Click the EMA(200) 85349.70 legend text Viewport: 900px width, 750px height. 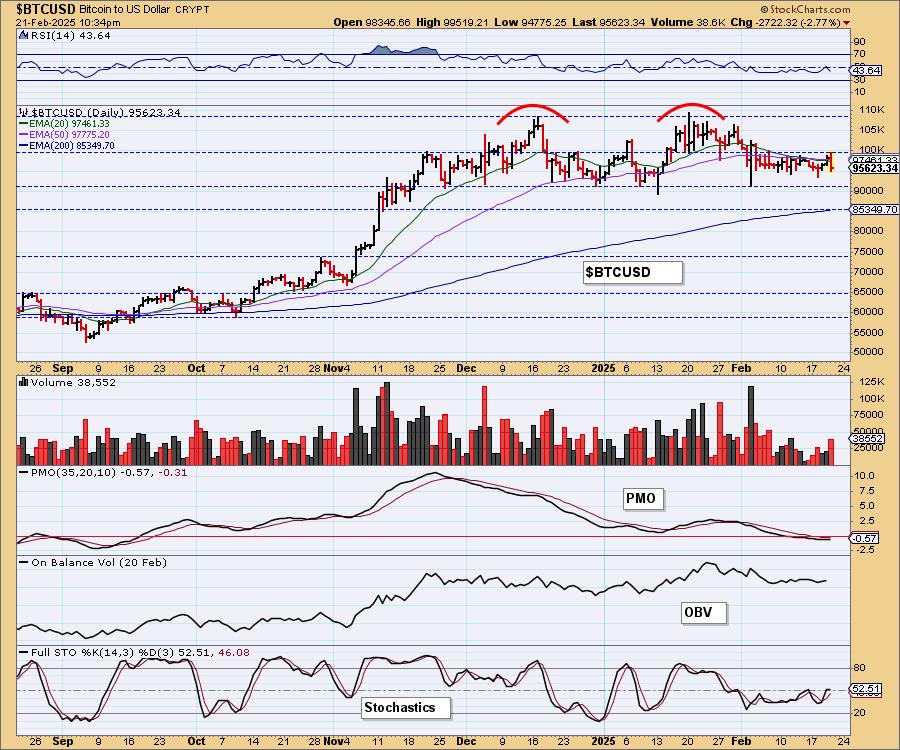click(x=72, y=146)
